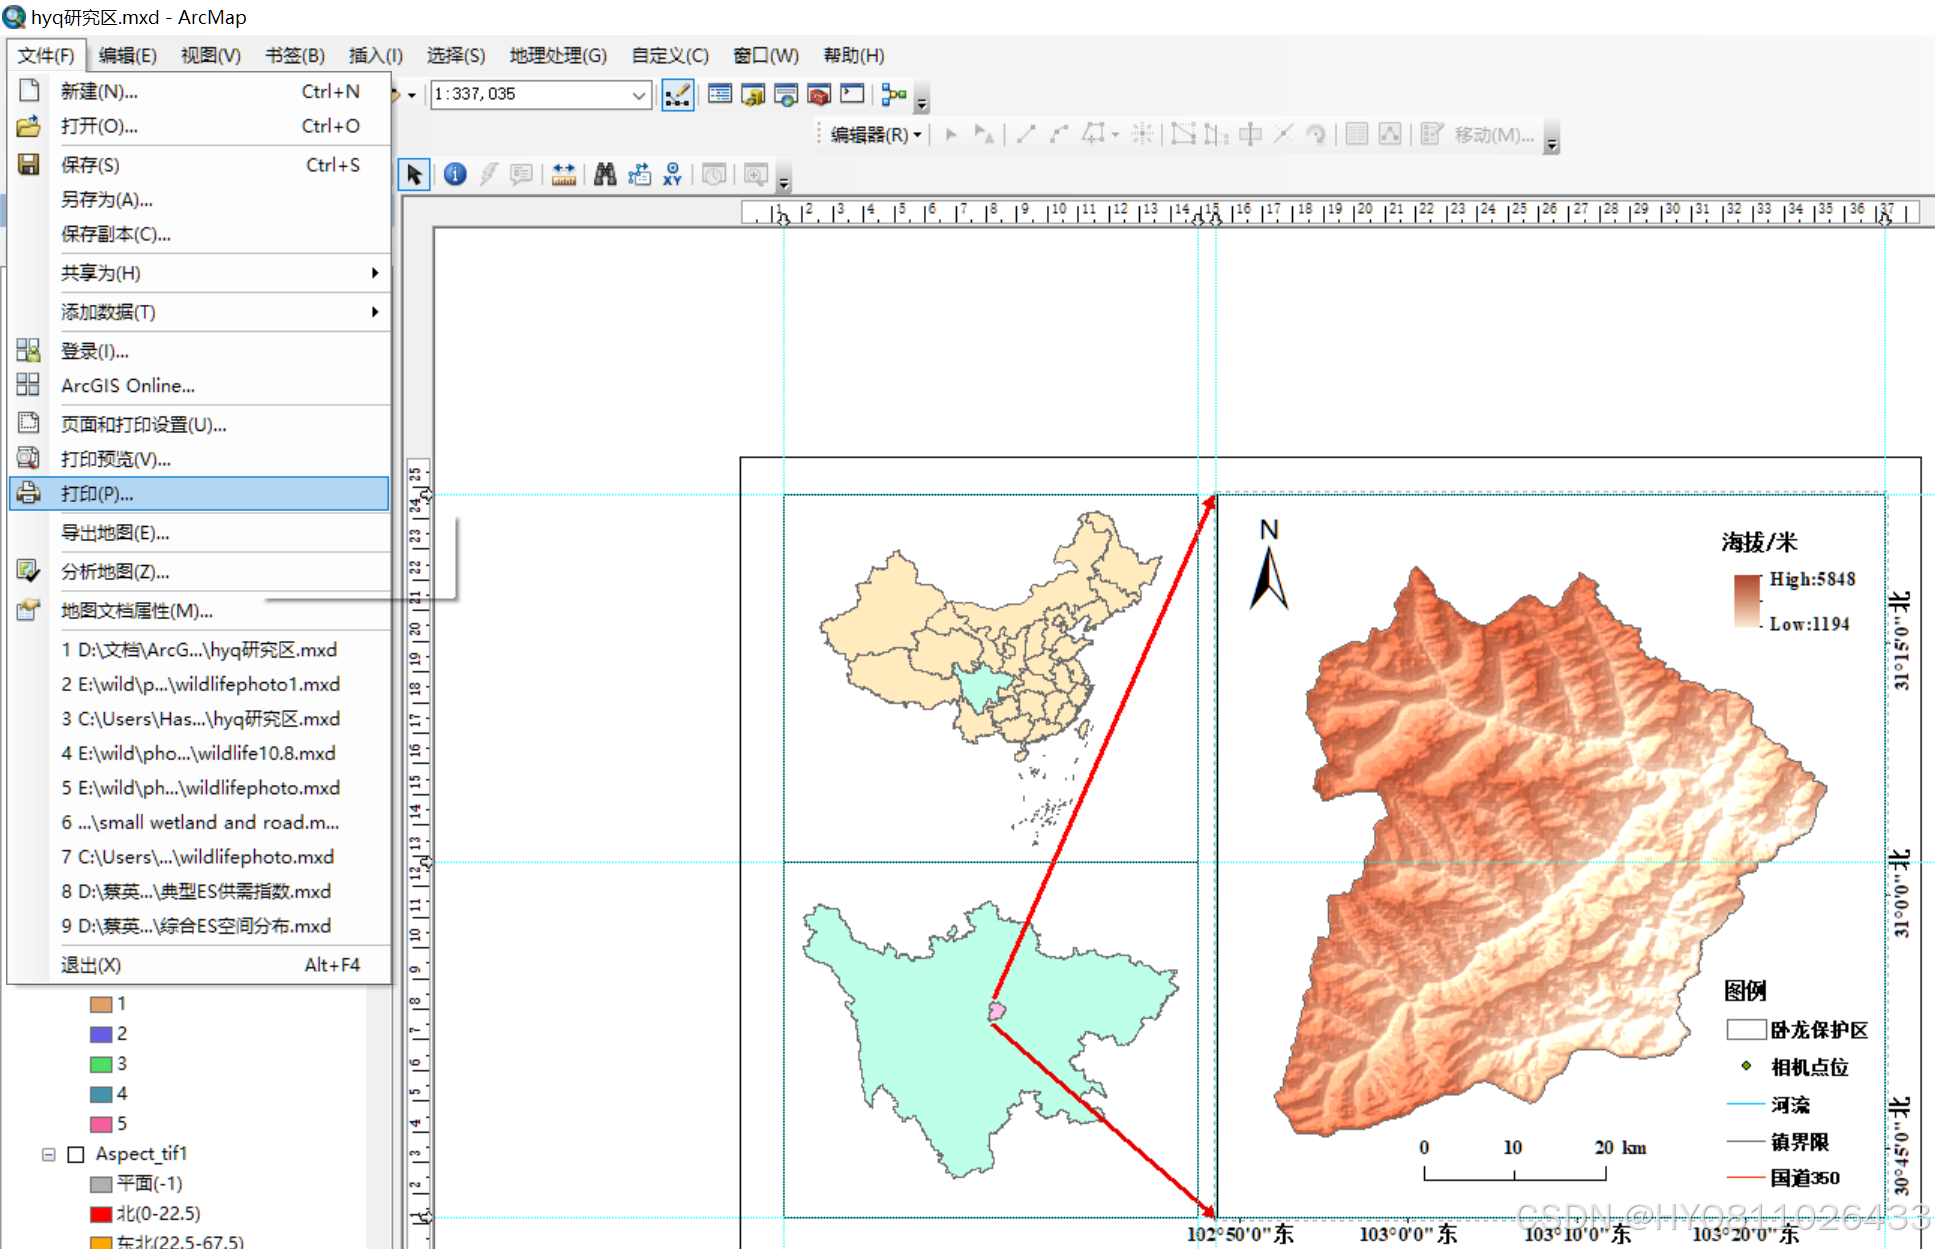Select the Go To XY tool
Screen dimensions: 1935x1249
coord(672,175)
